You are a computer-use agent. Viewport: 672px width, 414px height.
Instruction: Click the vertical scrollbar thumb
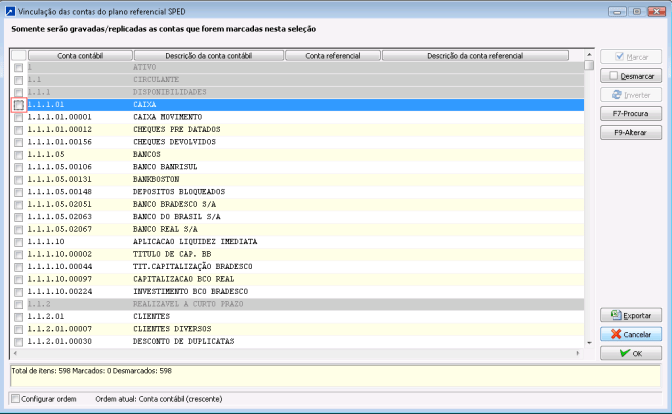coord(589,65)
